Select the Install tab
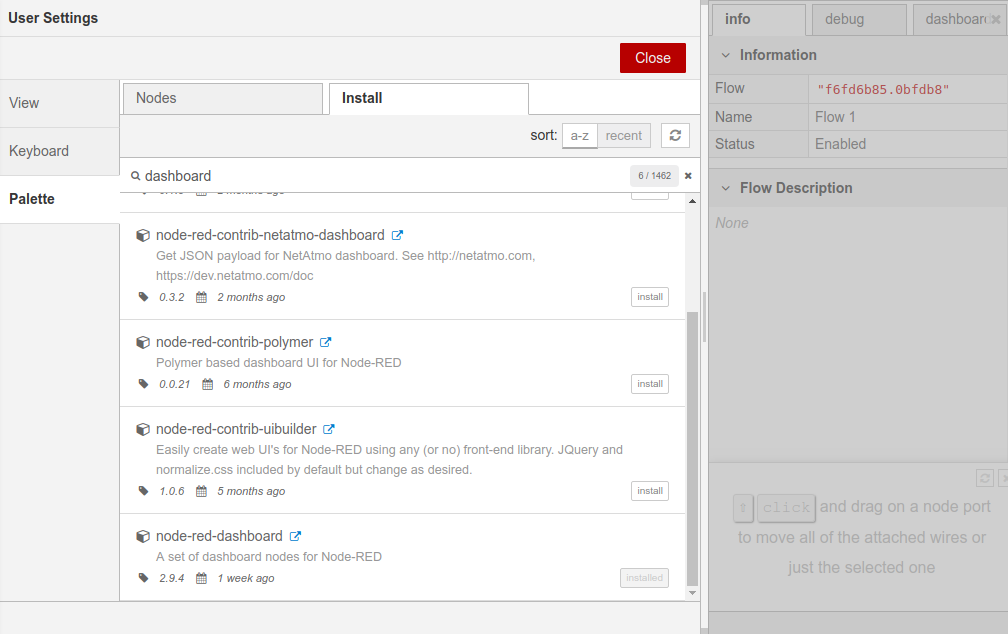The image size is (1008, 634). tap(429, 98)
